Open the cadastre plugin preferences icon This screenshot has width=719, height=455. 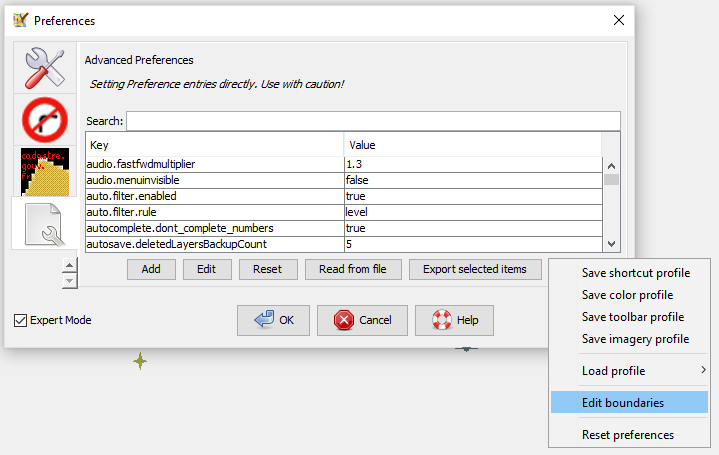(x=45, y=171)
